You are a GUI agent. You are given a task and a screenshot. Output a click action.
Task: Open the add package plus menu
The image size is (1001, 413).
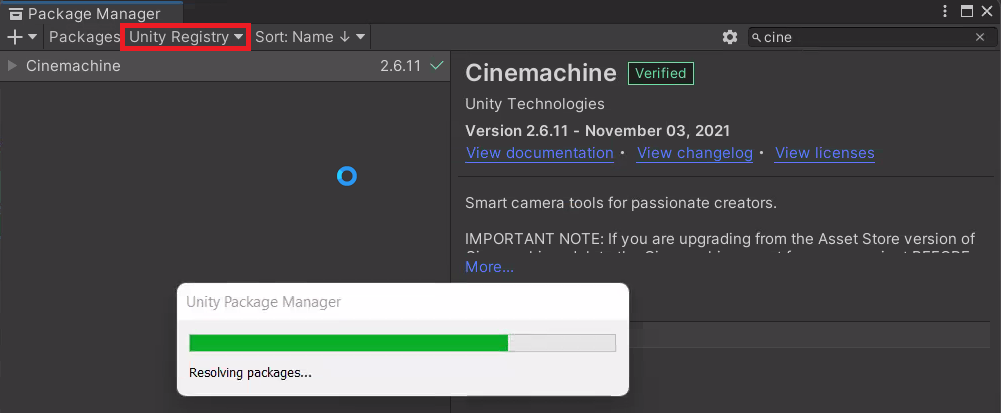pyautogui.click(x=22, y=37)
